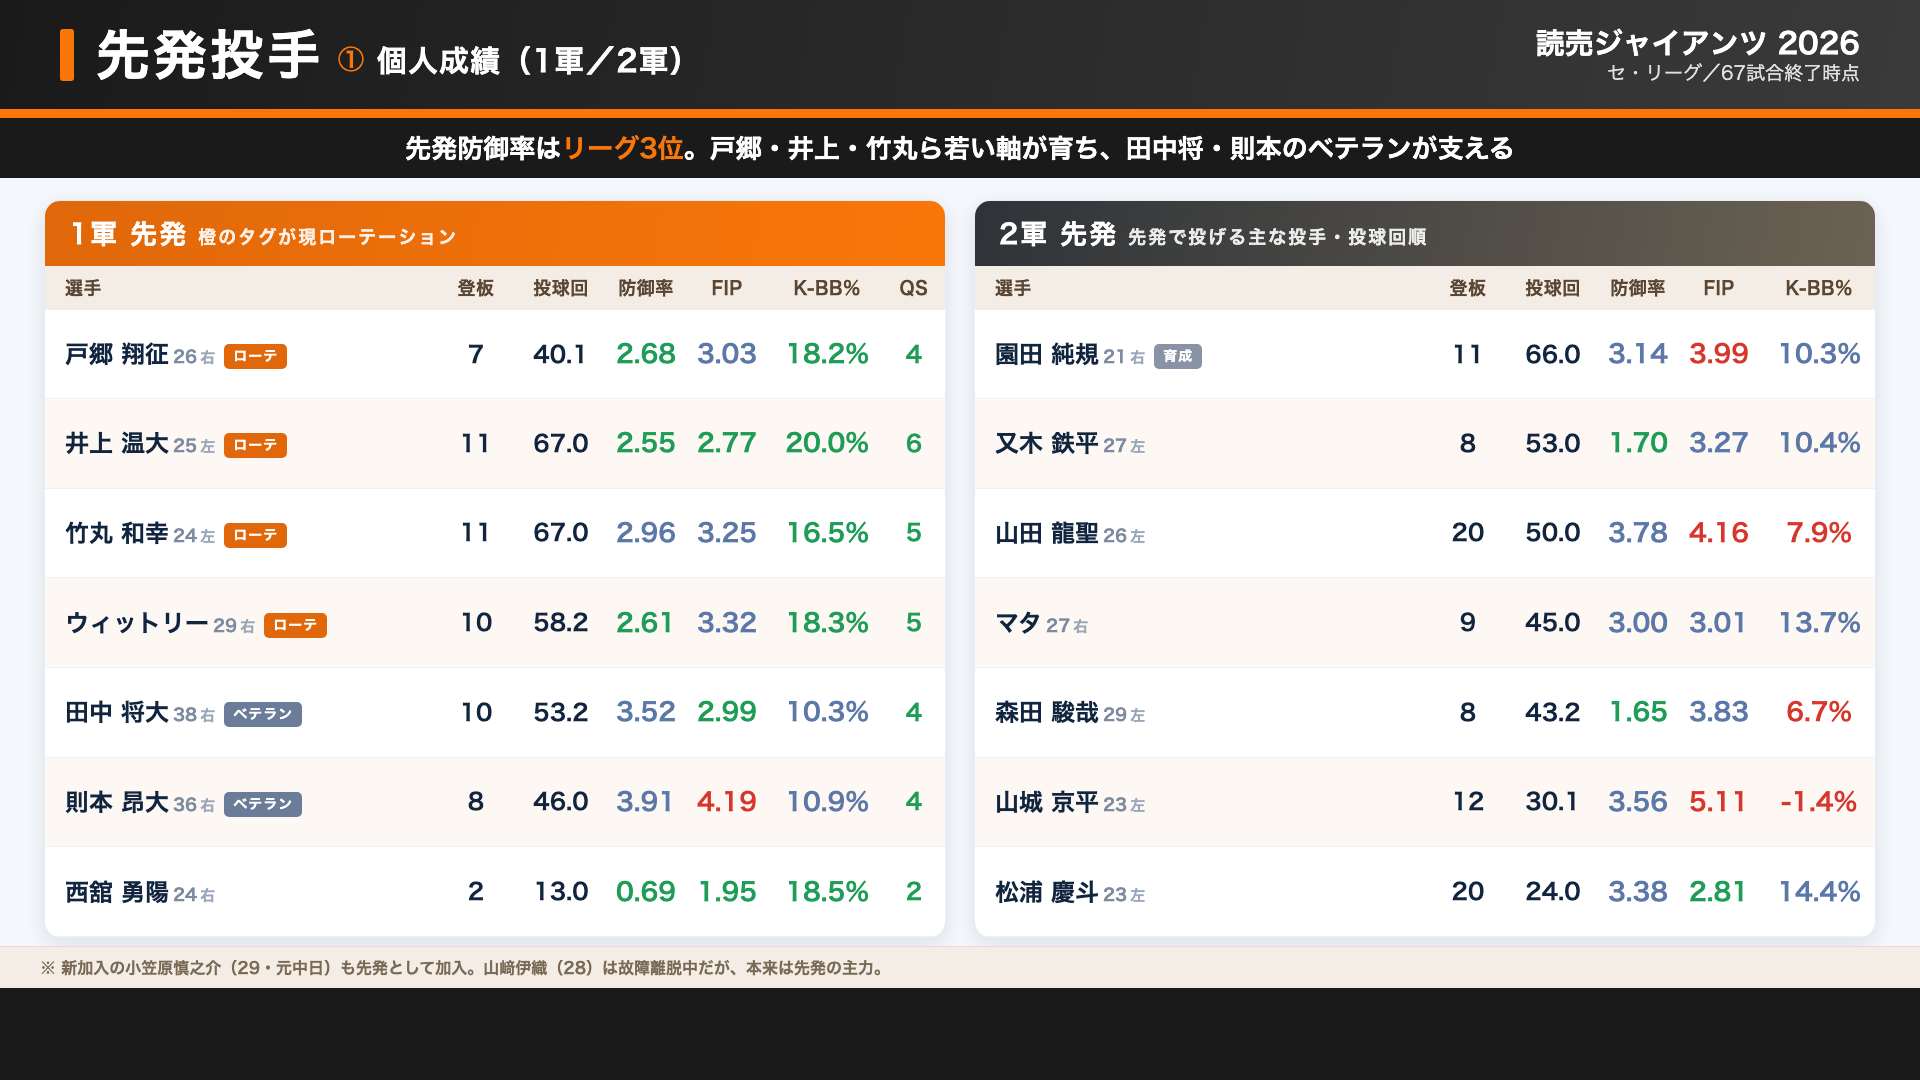Click 則本 昂大 FIP value 4.19
The image size is (1920, 1080).
tap(726, 802)
